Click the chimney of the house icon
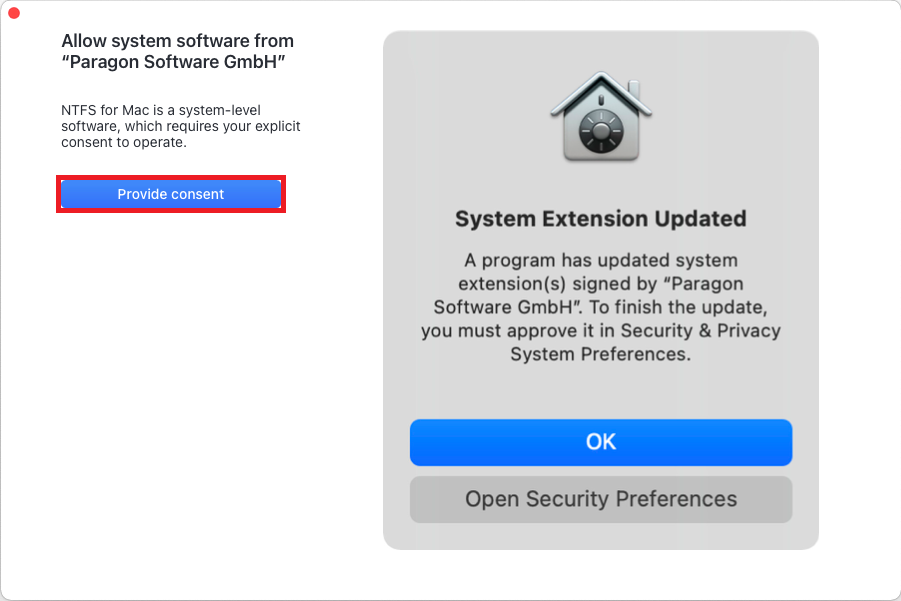The image size is (901, 601). pos(634,91)
